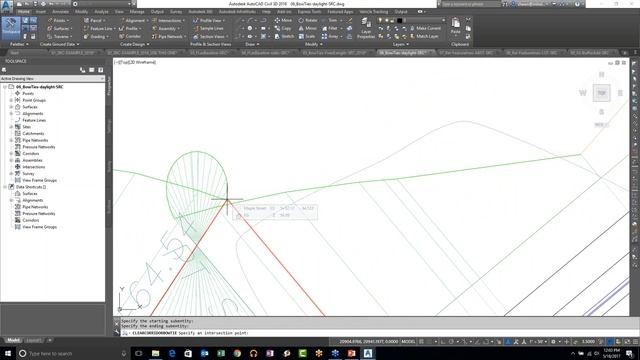Switch to the Home ribbon tab
The image size is (640, 360).
[x=24, y=12]
